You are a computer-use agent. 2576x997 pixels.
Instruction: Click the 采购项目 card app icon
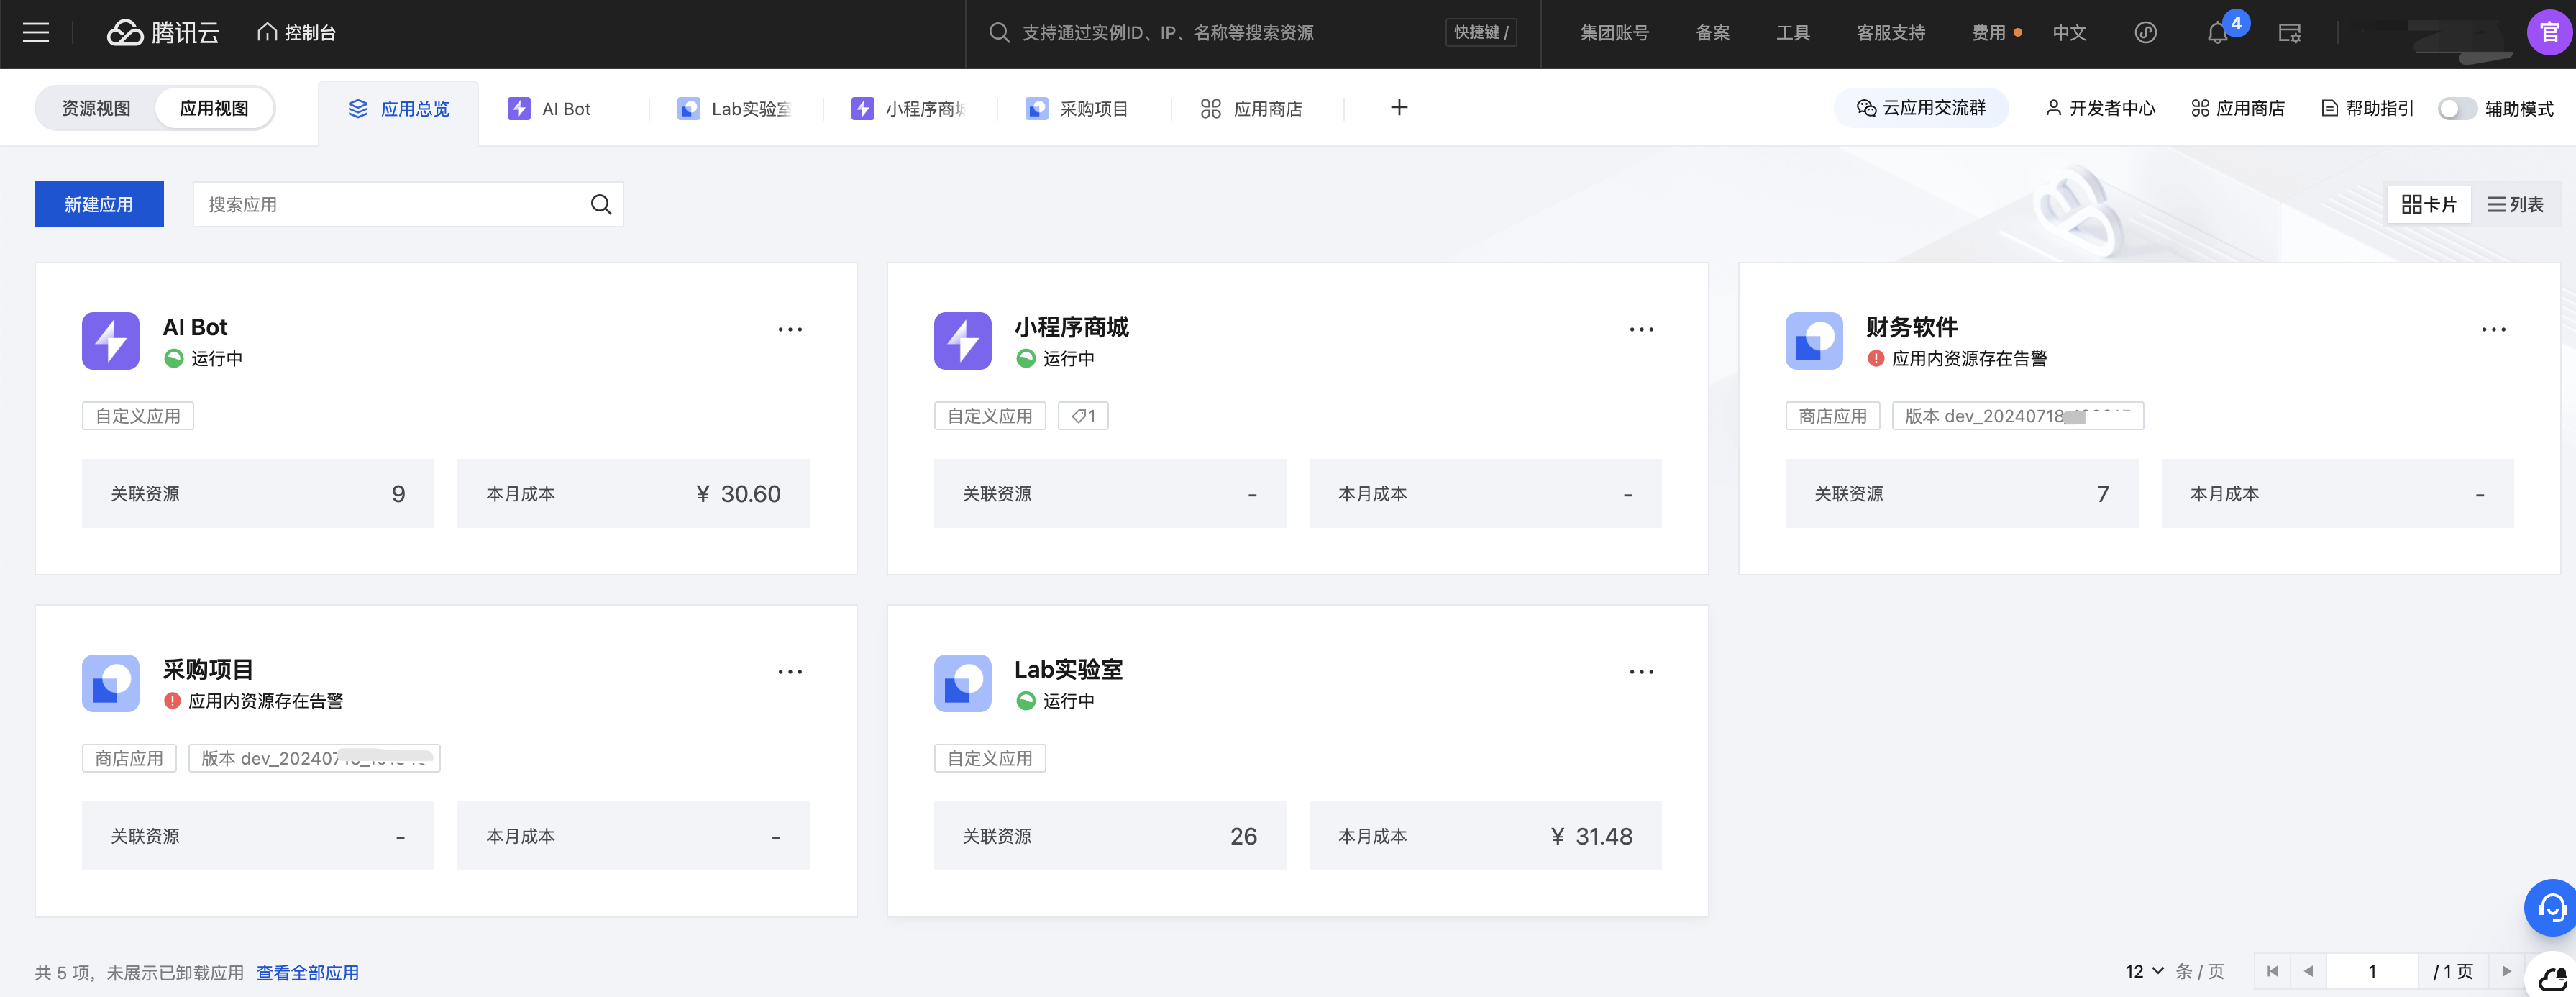point(110,683)
